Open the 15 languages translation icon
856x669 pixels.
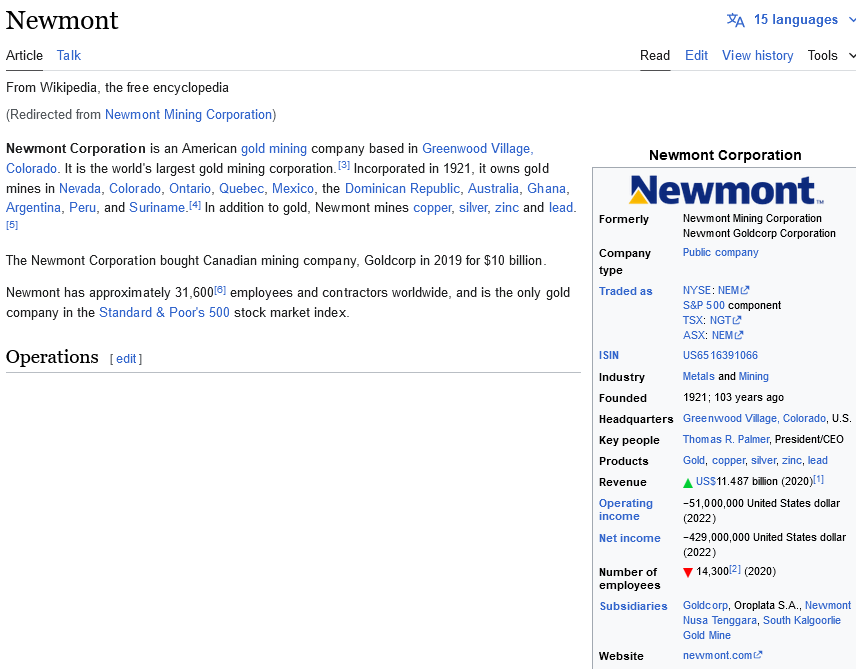pos(735,20)
